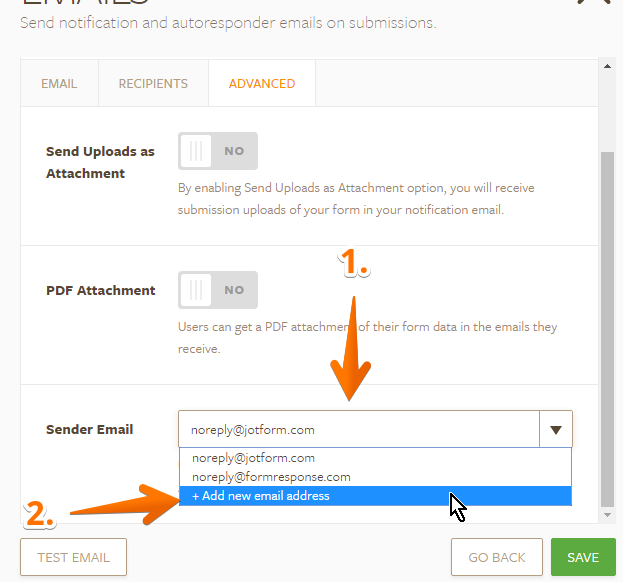The width and height of the screenshot is (623, 582).
Task: Switch to the EMAIL tab
Action: [59, 84]
